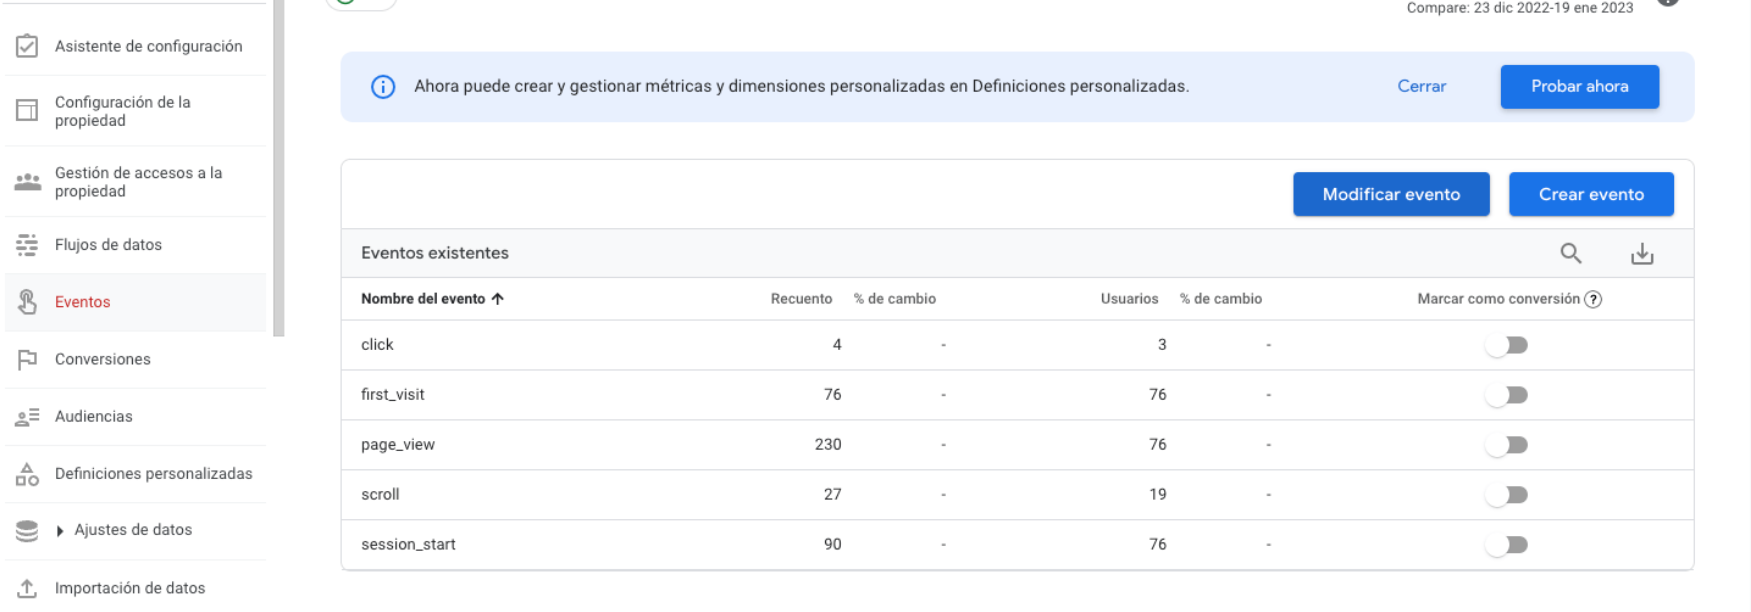Open Flujos de datos section
The width and height of the screenshot is (1751, 612).
pos(136,245)
